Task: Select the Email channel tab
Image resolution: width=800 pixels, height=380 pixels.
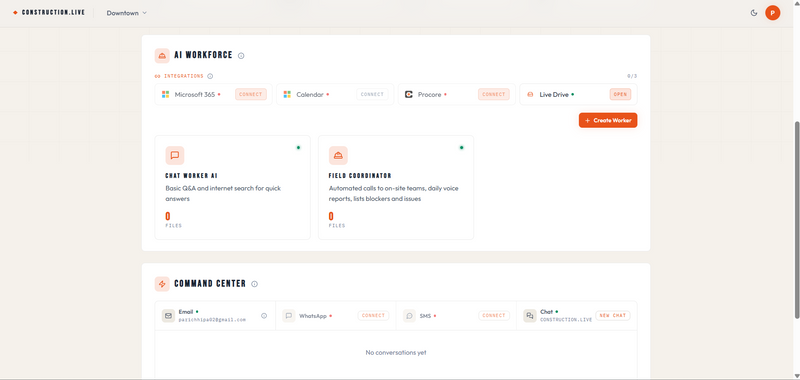Action: coord(215,316)
